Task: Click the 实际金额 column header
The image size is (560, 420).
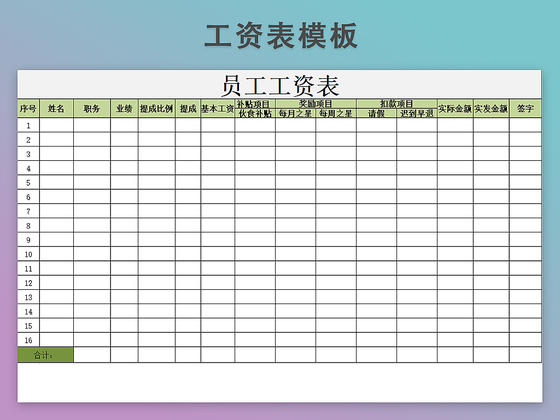Action: click(455, 108)
